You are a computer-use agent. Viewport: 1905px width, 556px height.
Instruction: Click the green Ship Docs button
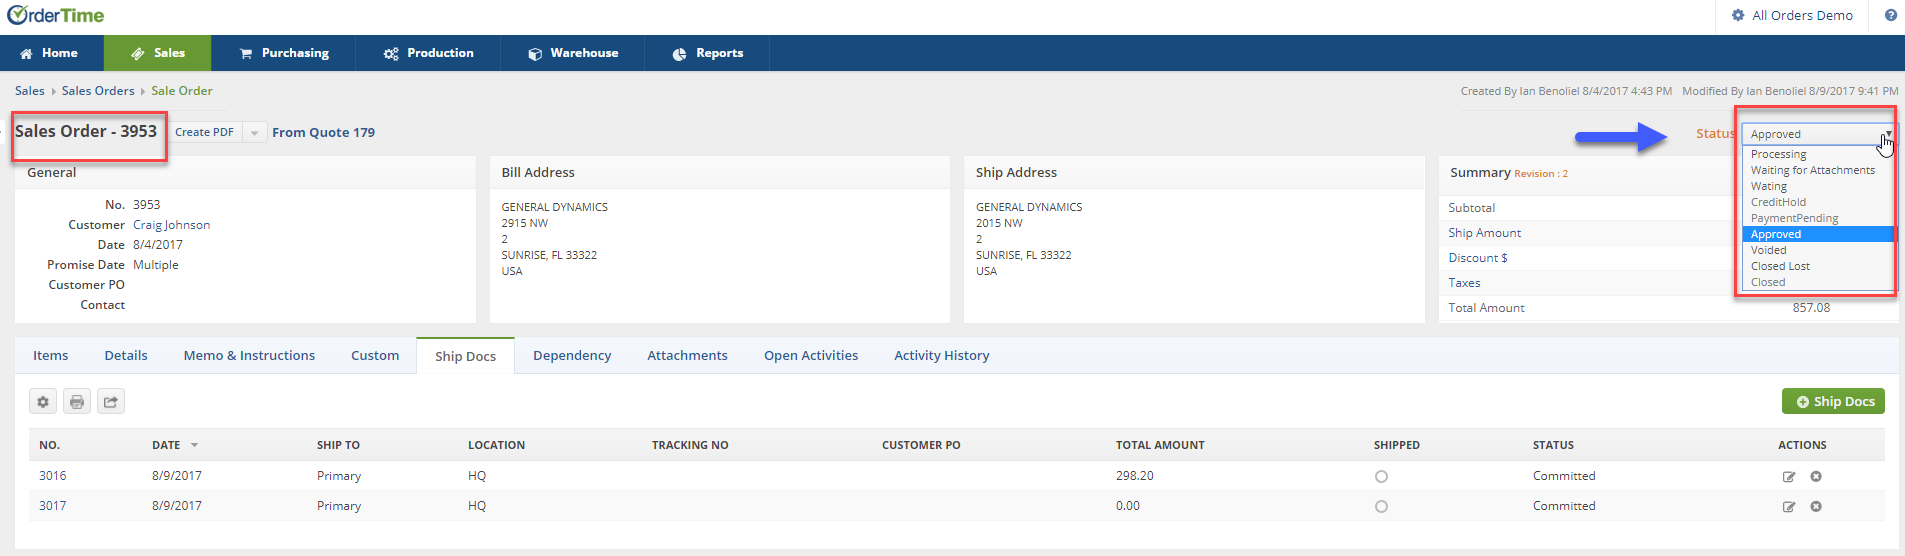[x=1833, y=401]
